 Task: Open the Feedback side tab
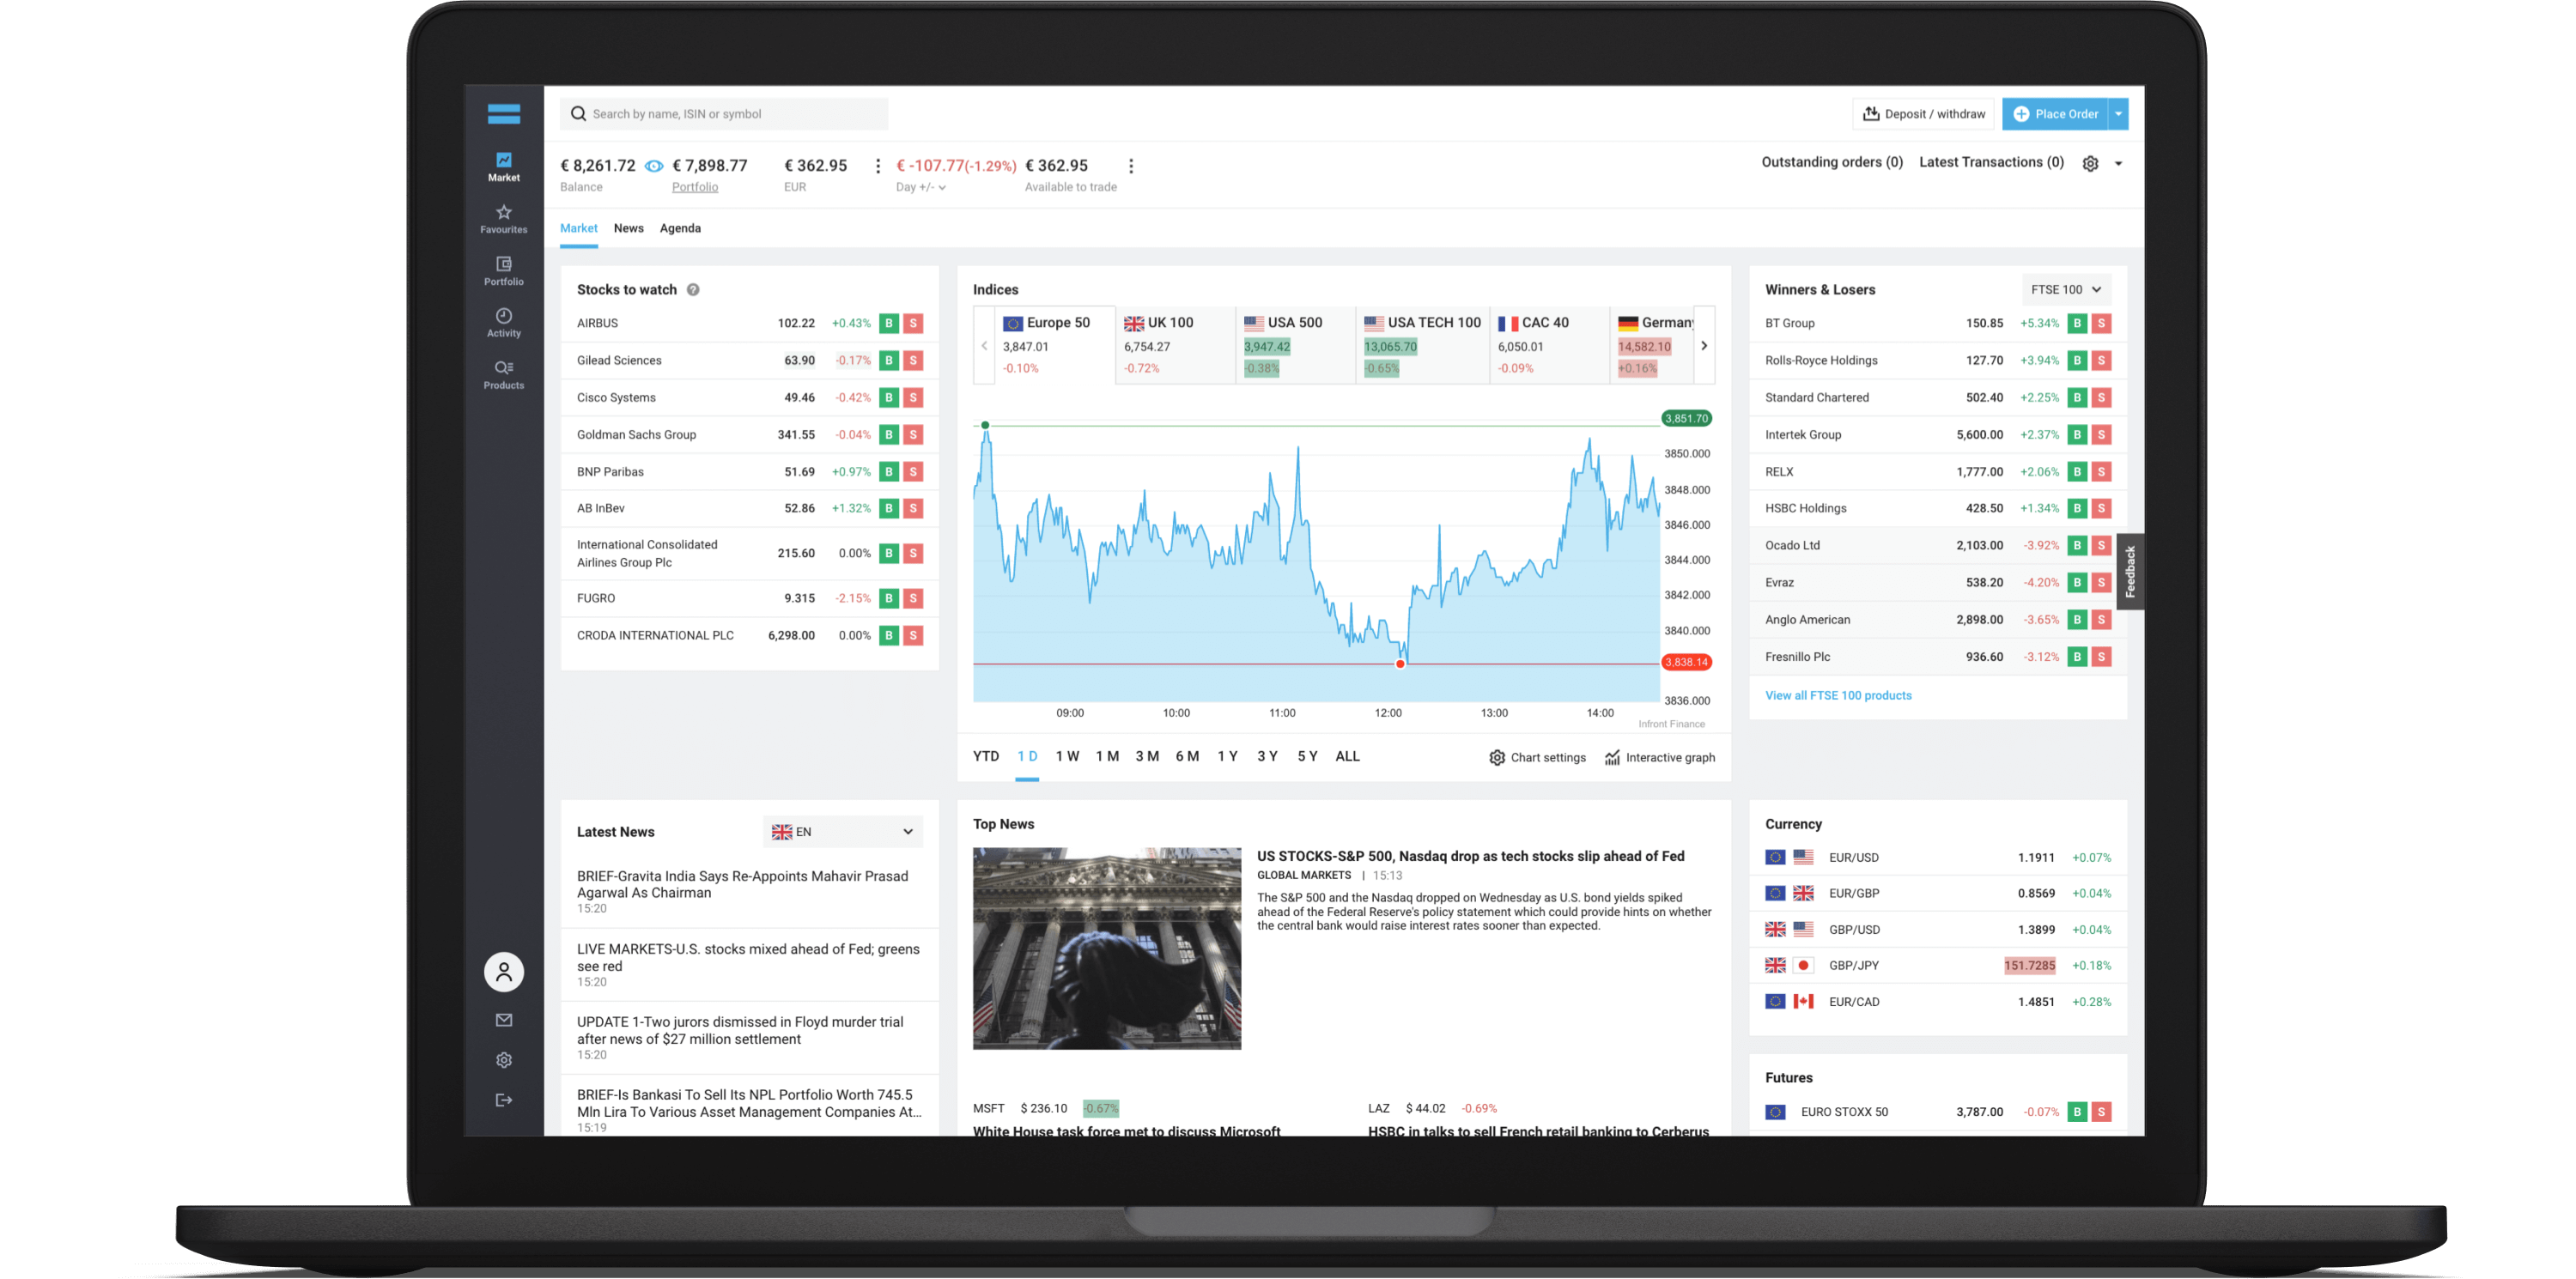(2130, 571)
